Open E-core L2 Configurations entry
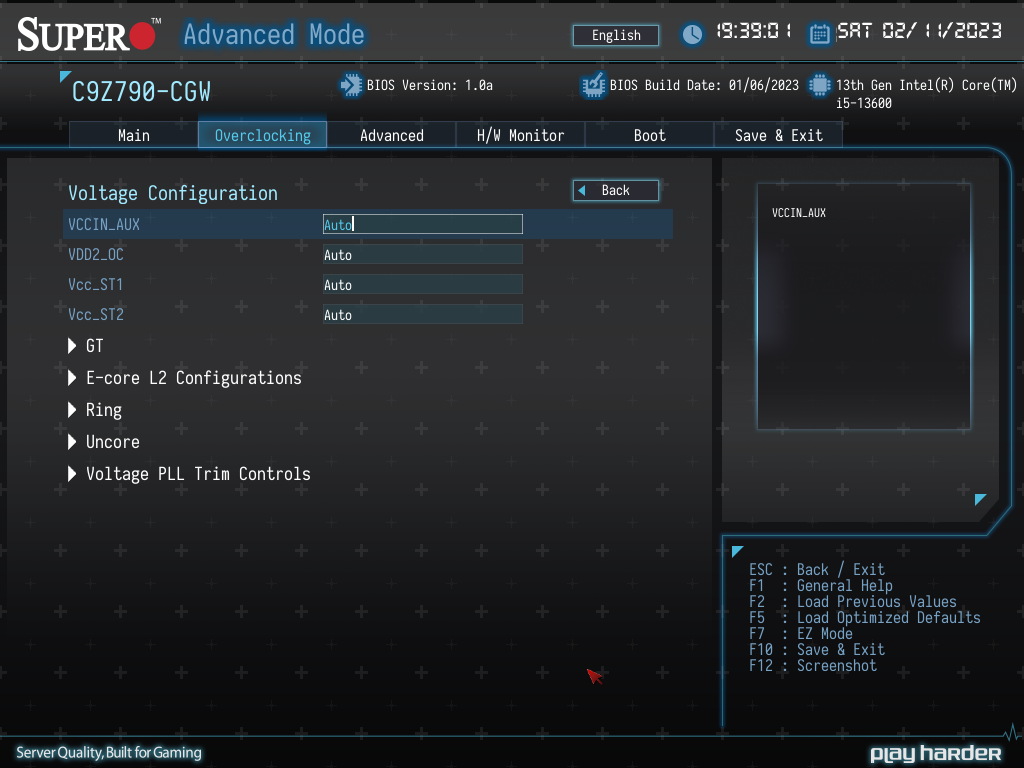The image size is (1024, 768). [194, 378]
